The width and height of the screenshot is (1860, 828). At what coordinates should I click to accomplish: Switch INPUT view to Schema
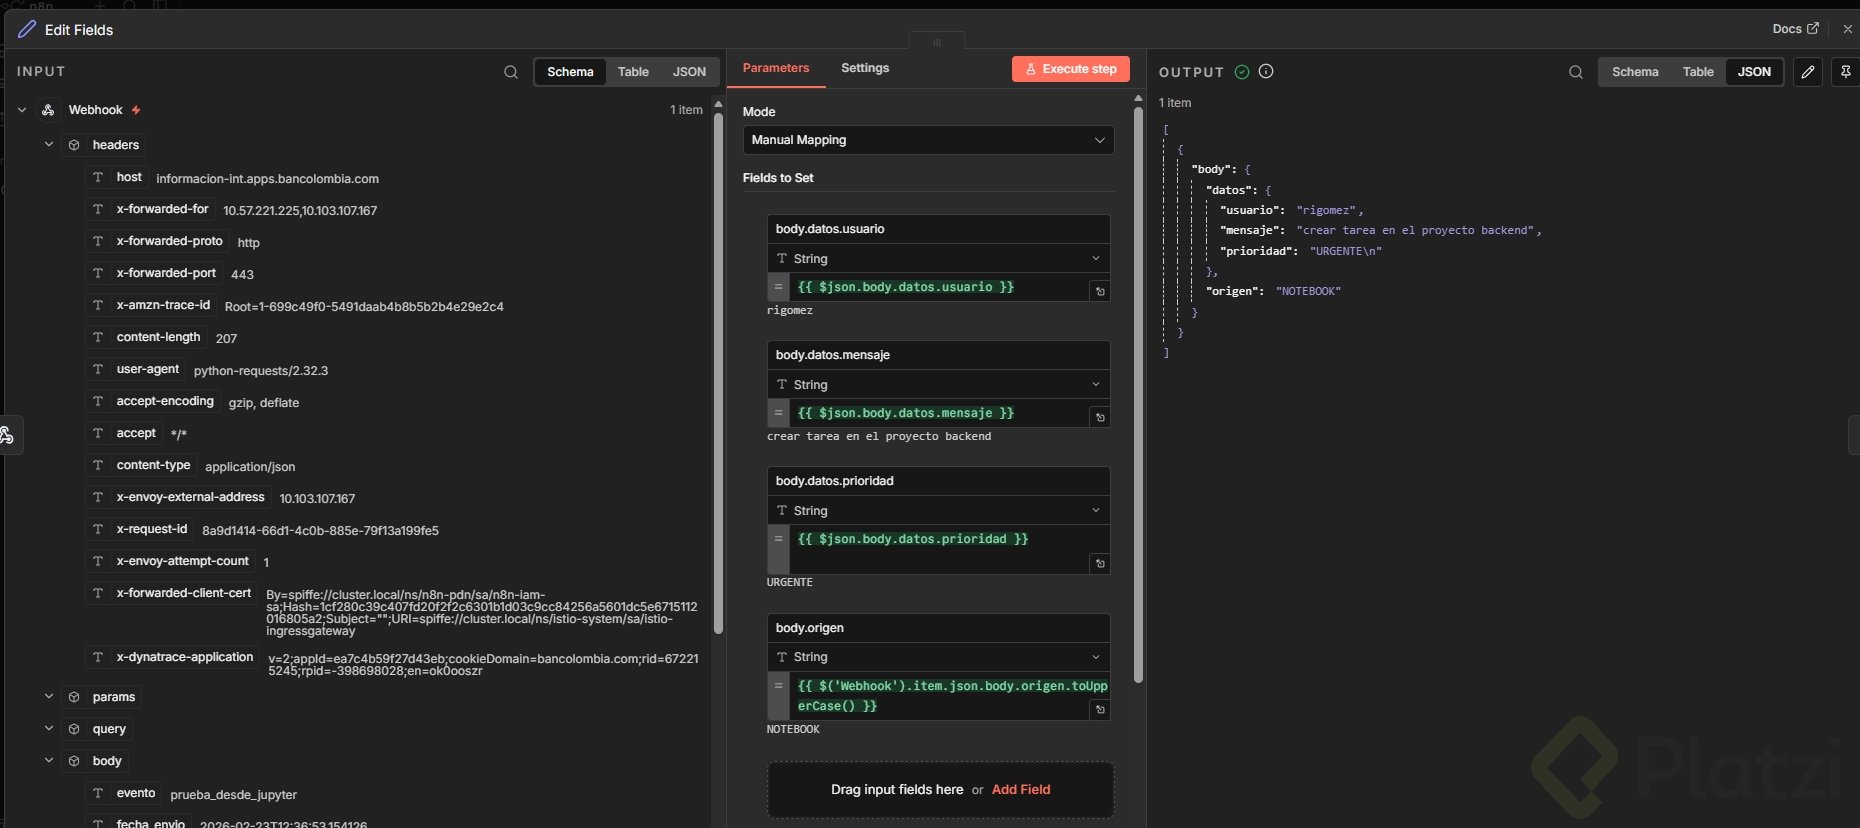click(x=570, y=72)
